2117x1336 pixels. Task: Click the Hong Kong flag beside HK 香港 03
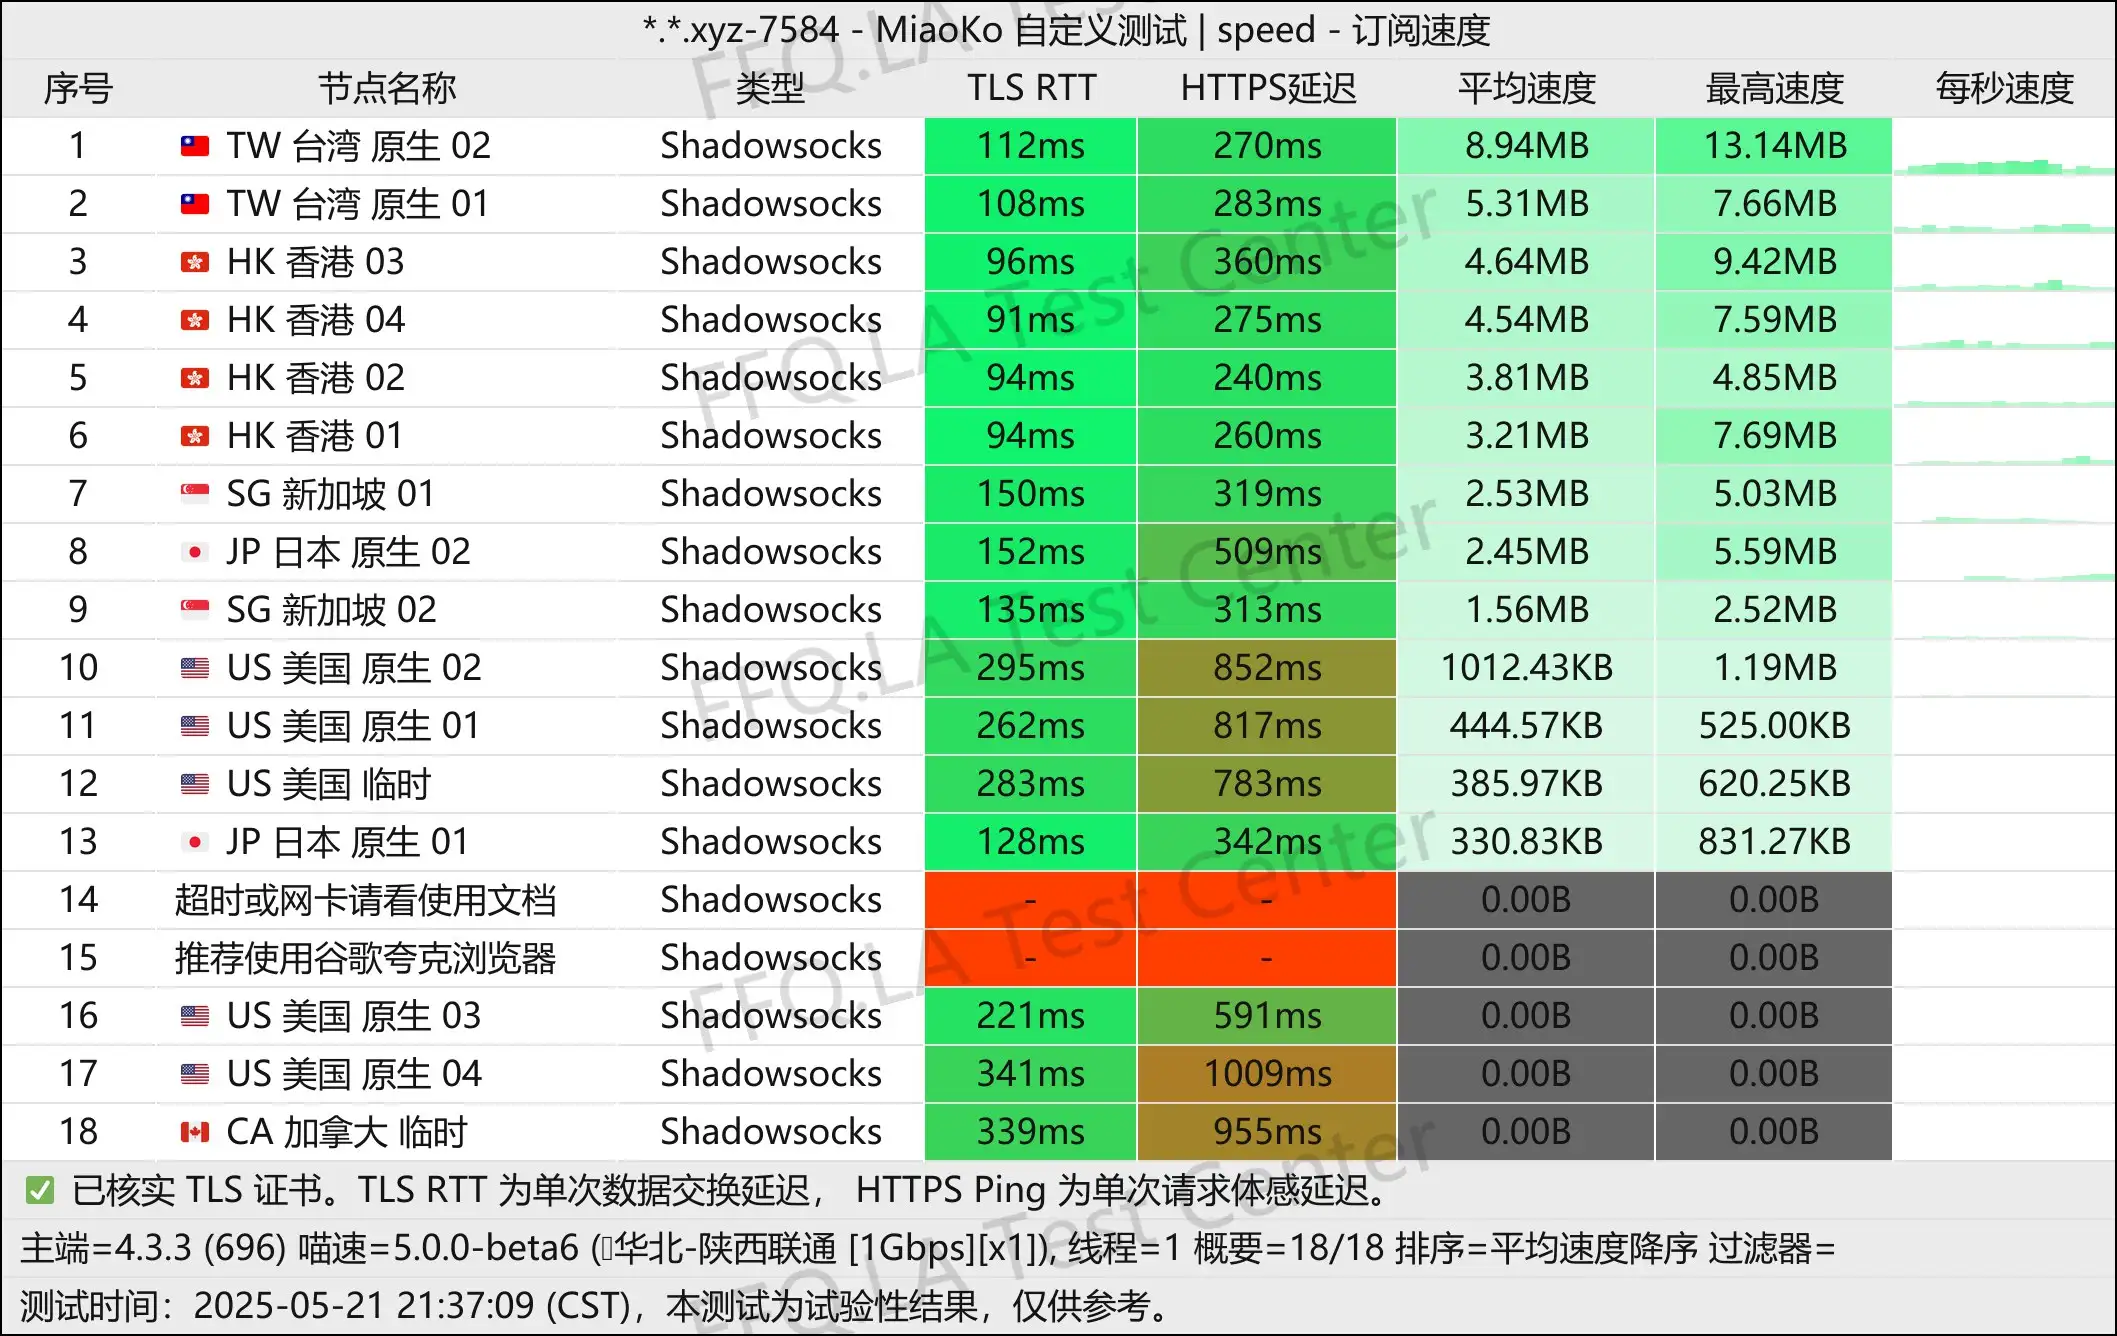coord(194,262)
